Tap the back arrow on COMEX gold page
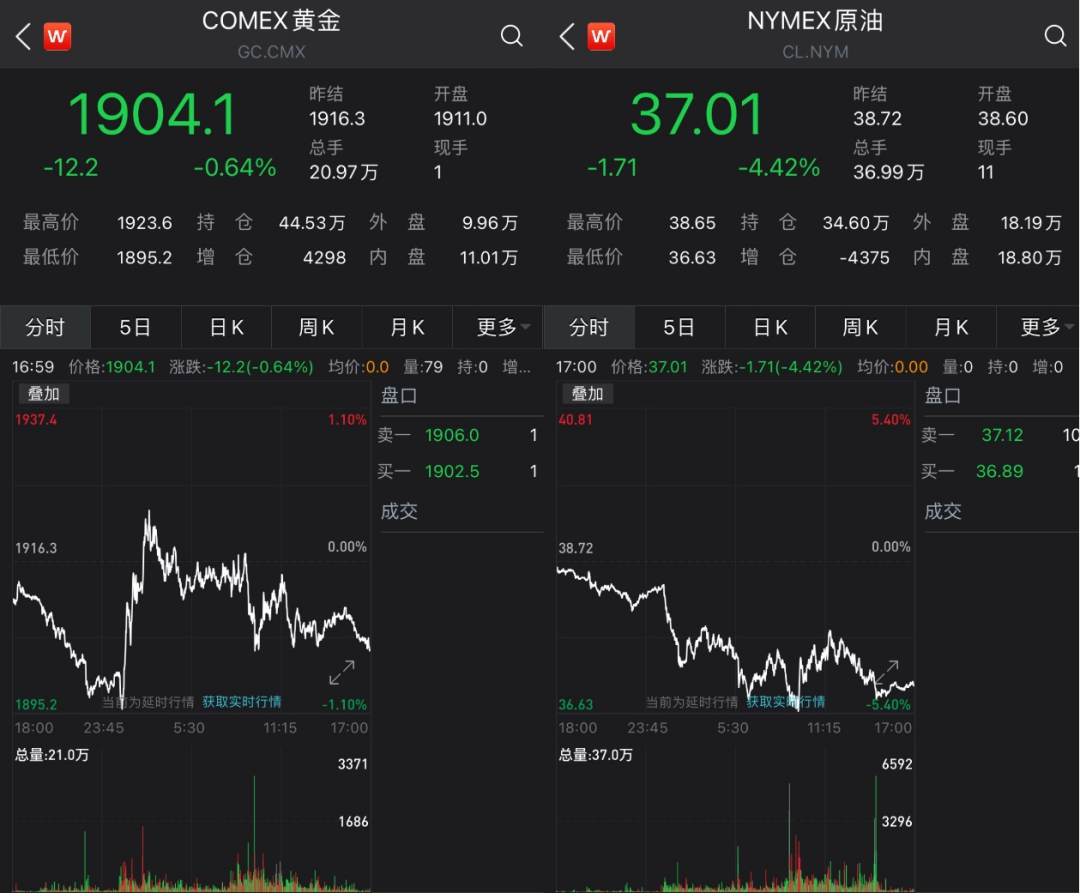Screen dimensions: 1080x893 click(x=20, y=35)
